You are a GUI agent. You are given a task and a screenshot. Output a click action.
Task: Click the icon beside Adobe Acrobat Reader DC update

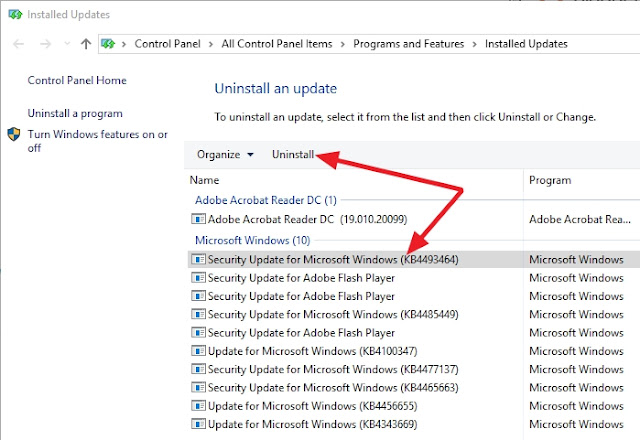point(198,219)
